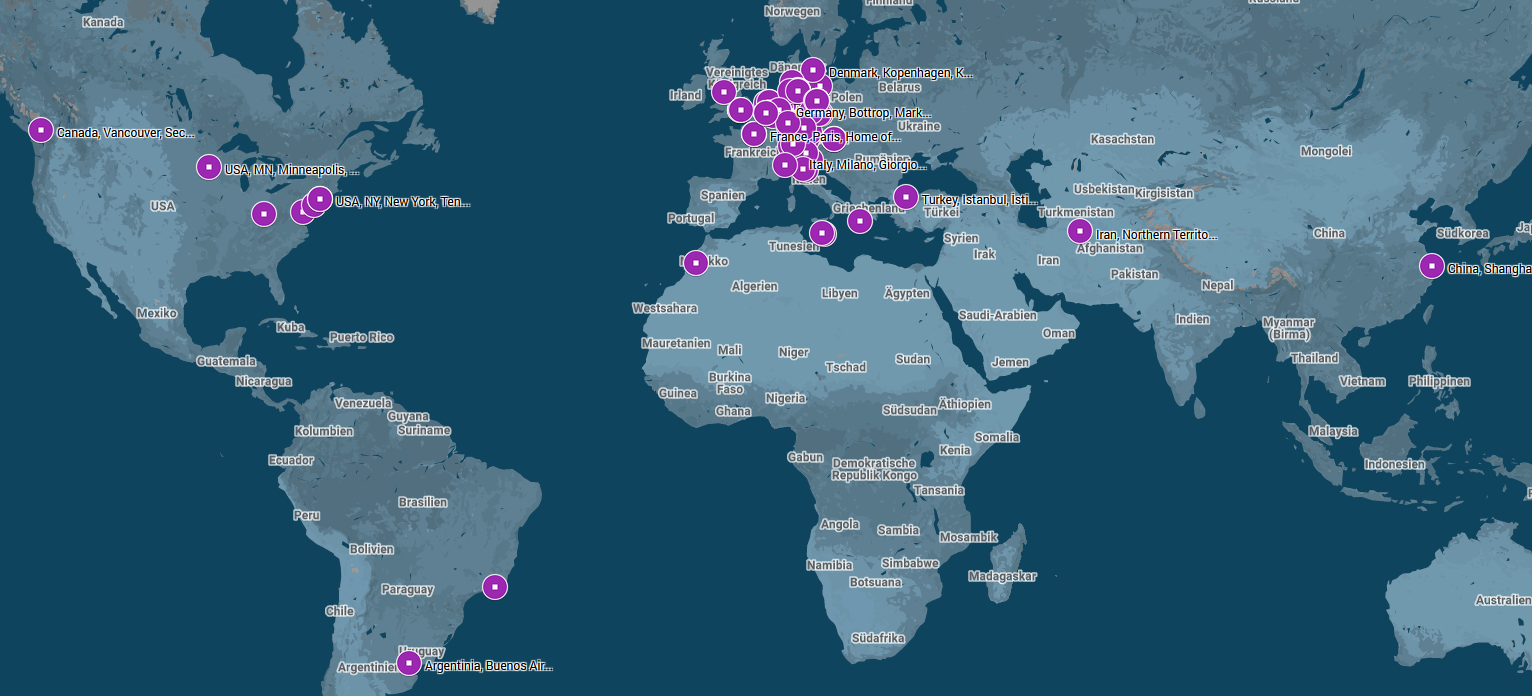Screen dimensions: 1532x696
Task: Select the marker near Tunisia's coast
Action: (822, 233)
